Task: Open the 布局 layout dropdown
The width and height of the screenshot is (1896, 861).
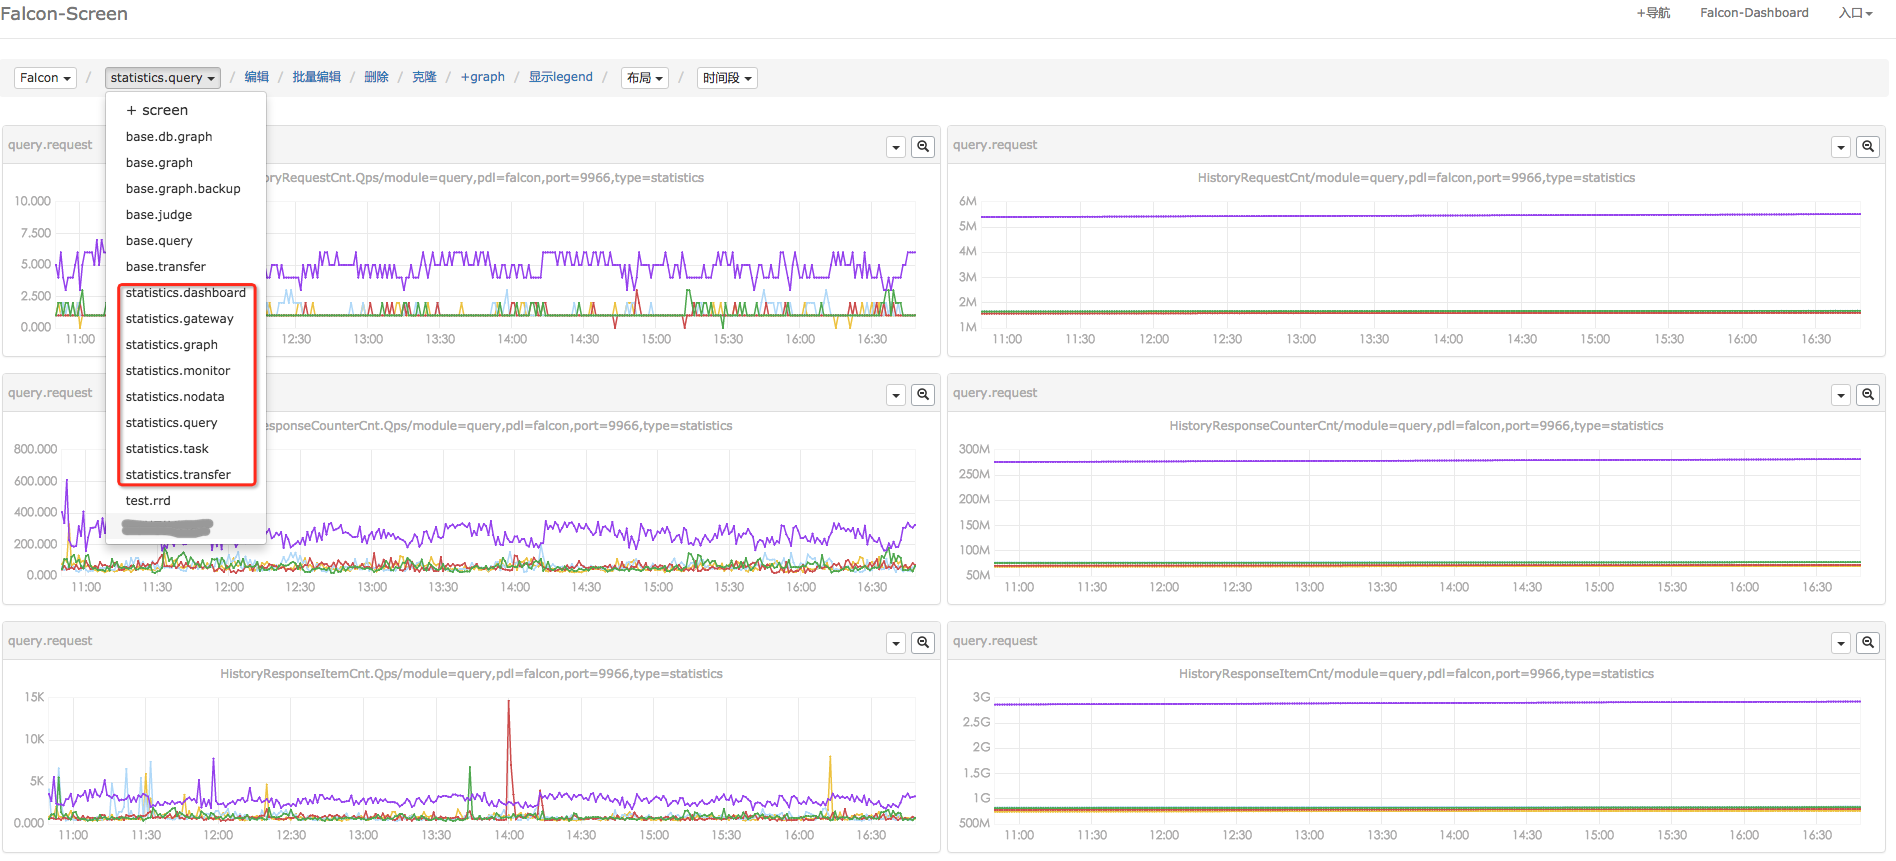Action: point(644,78)
